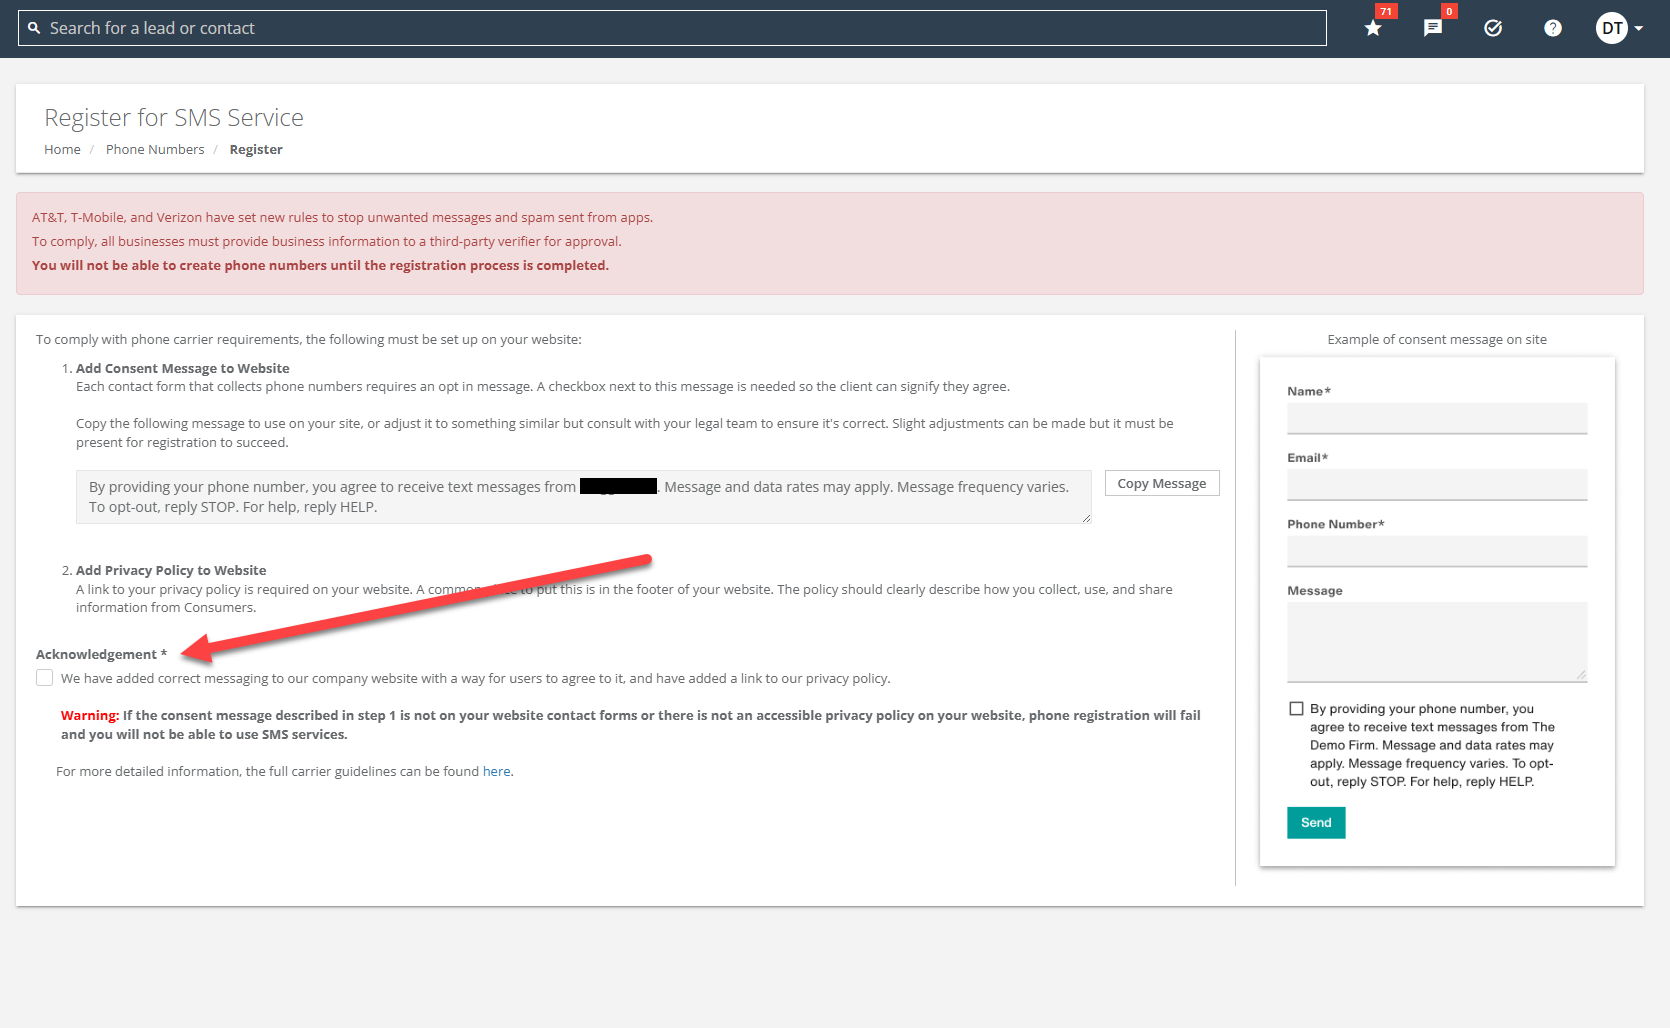Click the Register breadcrumb item
This screenshot has height=1028, width=1670.
(x=256, y=150)
